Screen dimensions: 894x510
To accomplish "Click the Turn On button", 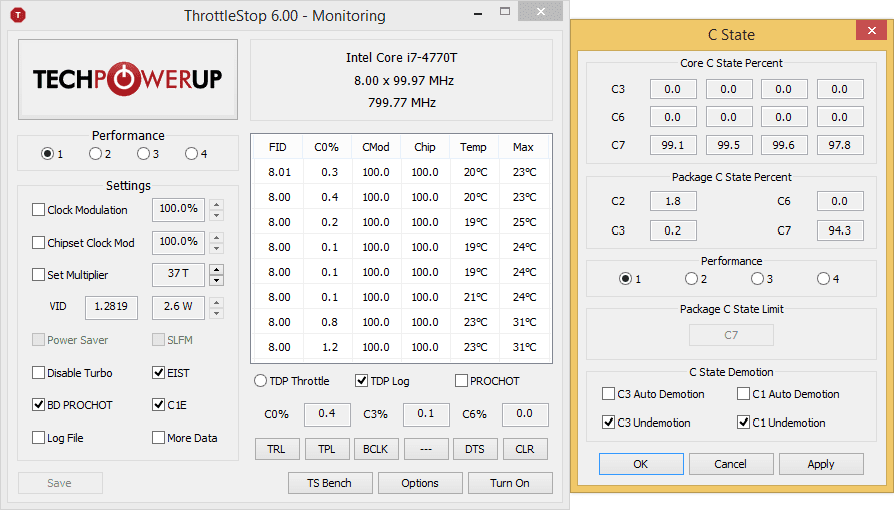I will pyautogui.click(x=510, y=483).
